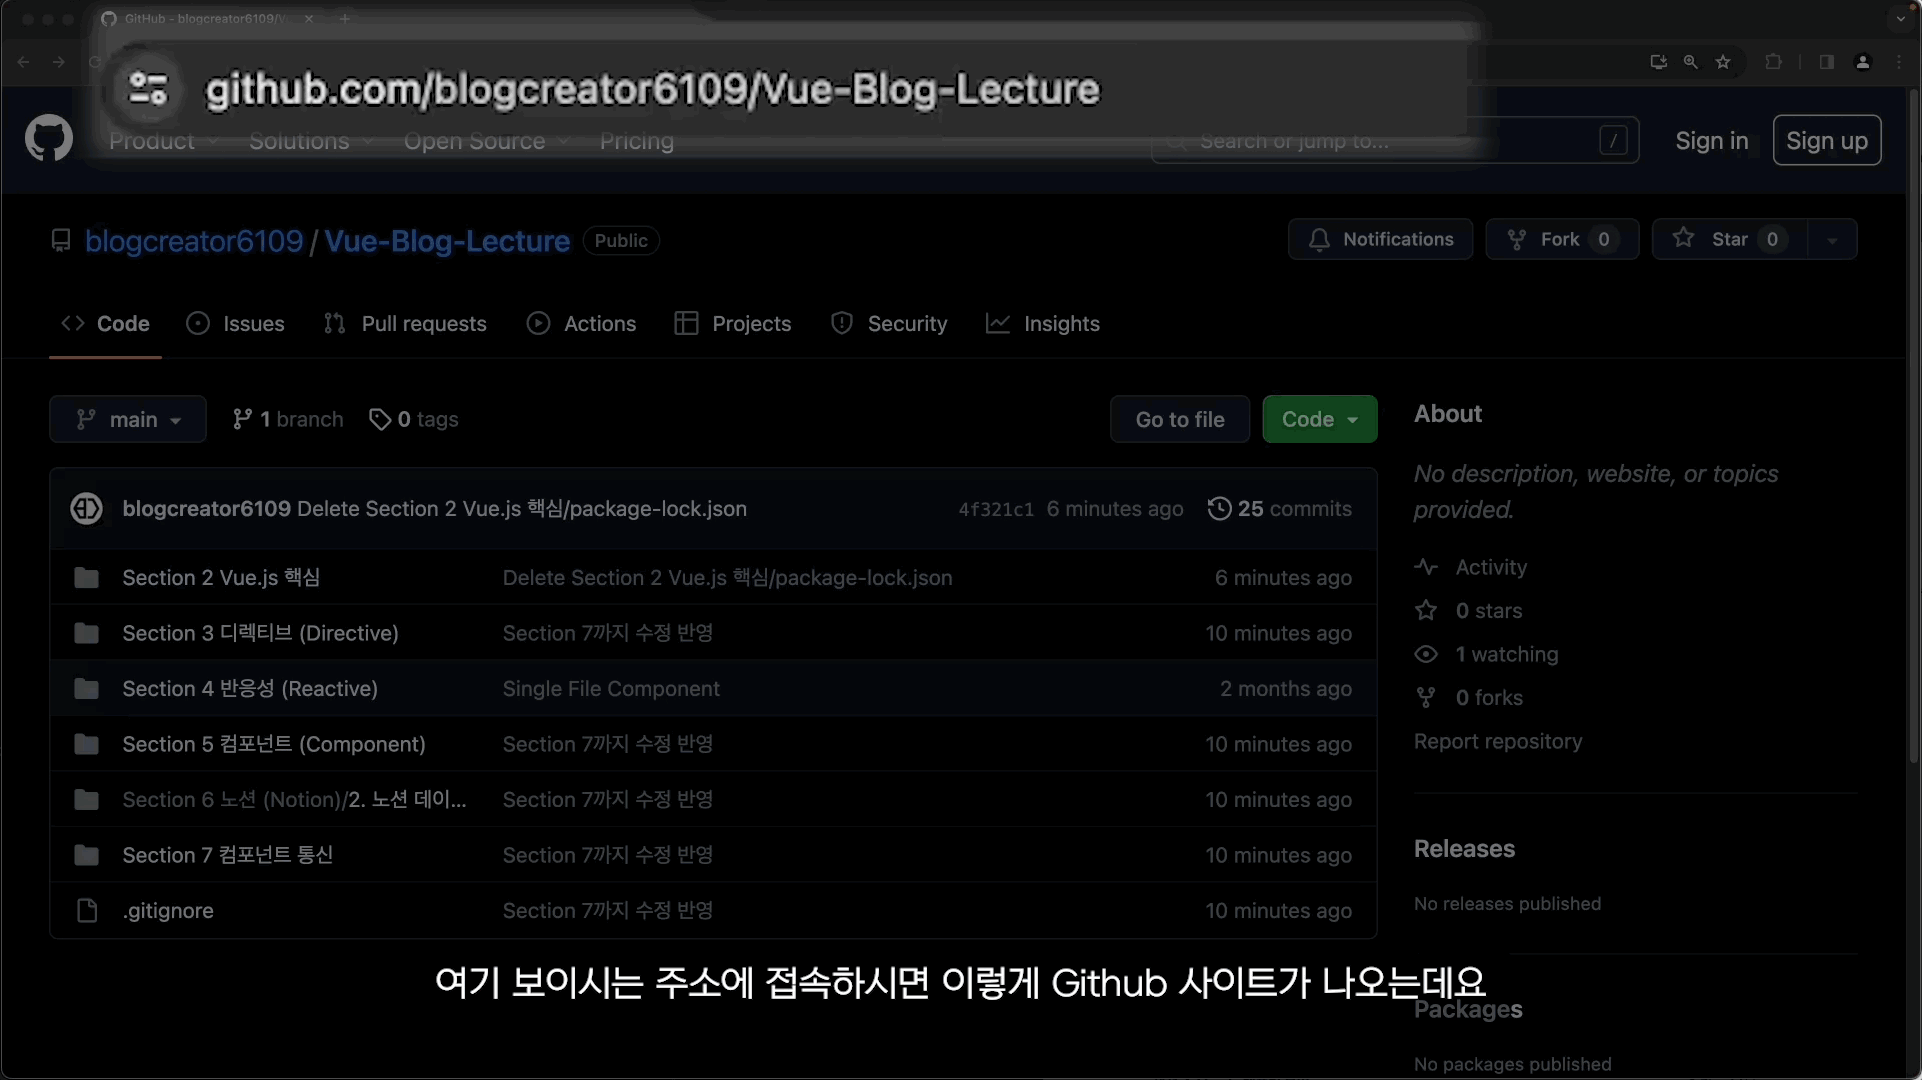Open the browser extensions puzzle icon

point(1773,62)
